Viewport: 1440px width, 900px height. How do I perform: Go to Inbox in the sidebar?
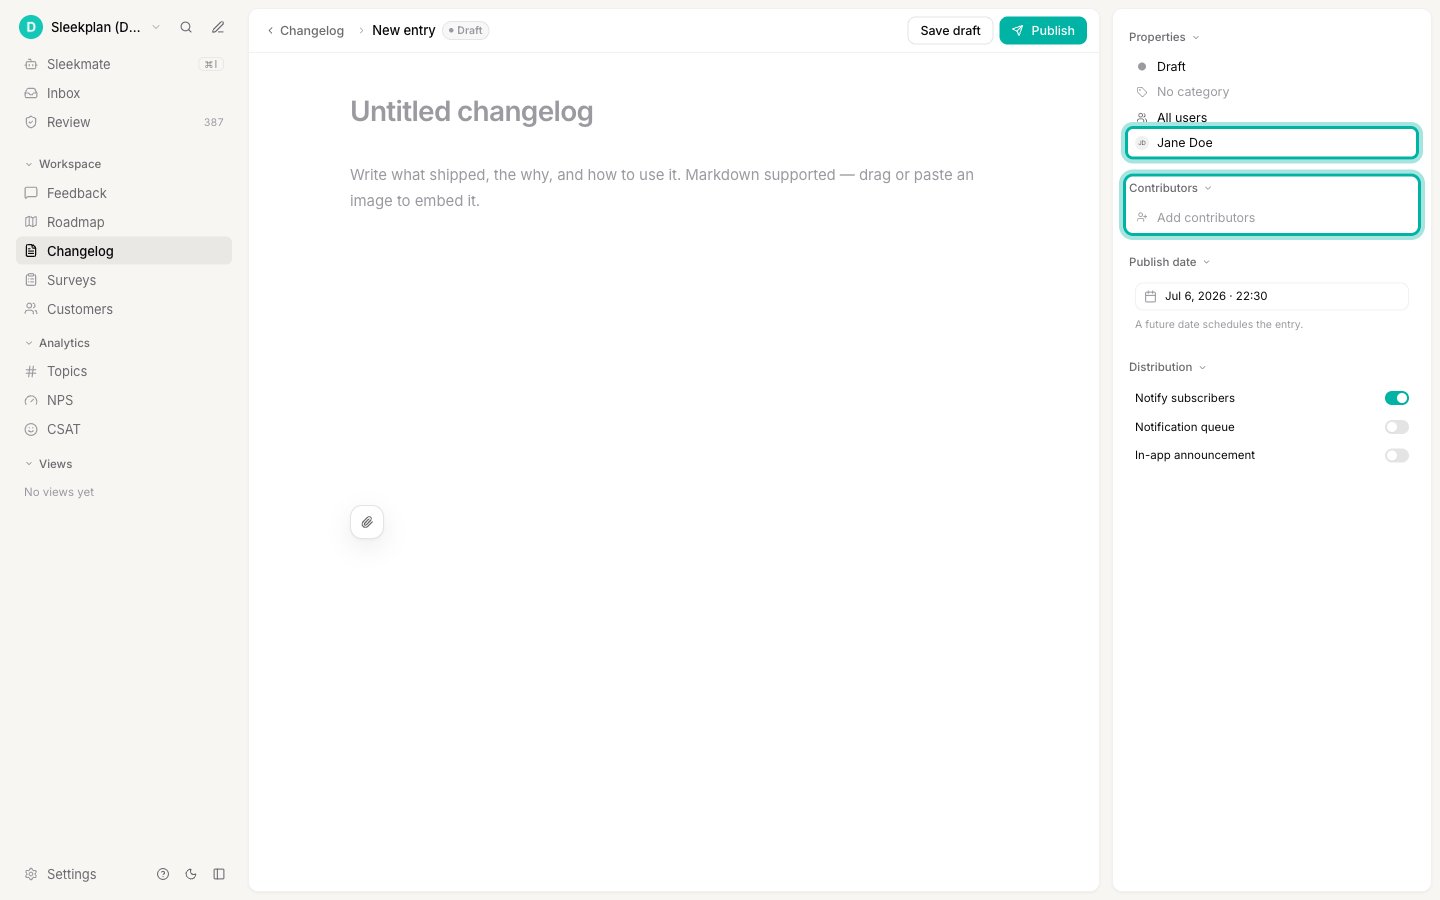click(x=124, y=93)
